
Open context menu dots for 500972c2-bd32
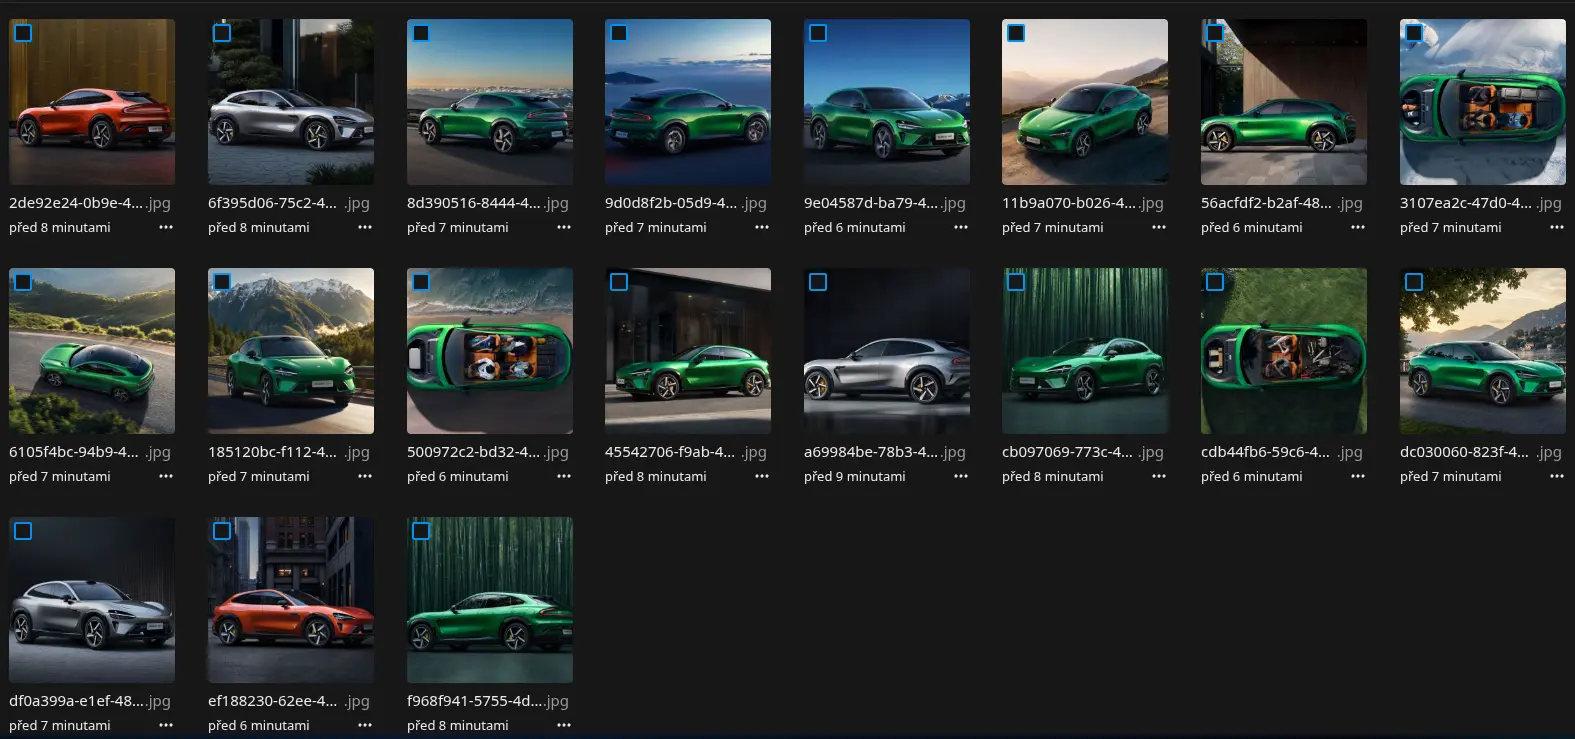pos(564,477)
